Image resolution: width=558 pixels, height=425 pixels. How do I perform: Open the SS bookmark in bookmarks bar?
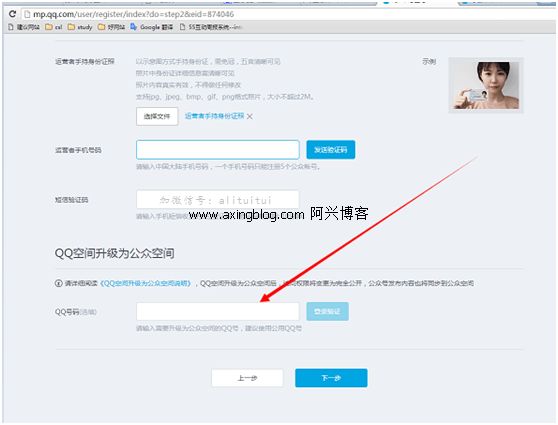click(211, 27)
